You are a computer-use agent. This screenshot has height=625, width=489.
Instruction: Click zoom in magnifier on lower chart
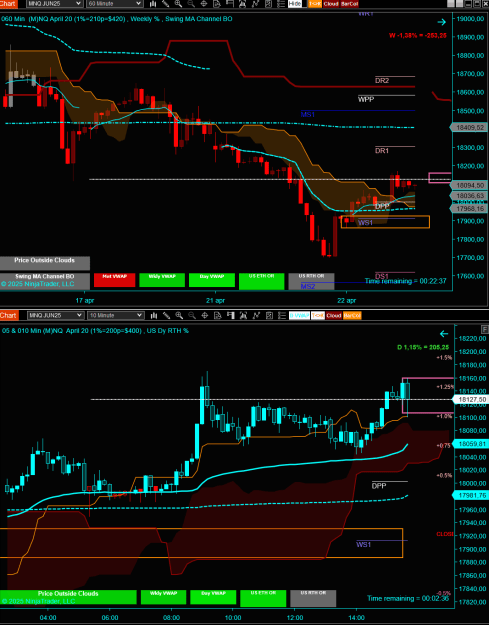tap(179, 315)
